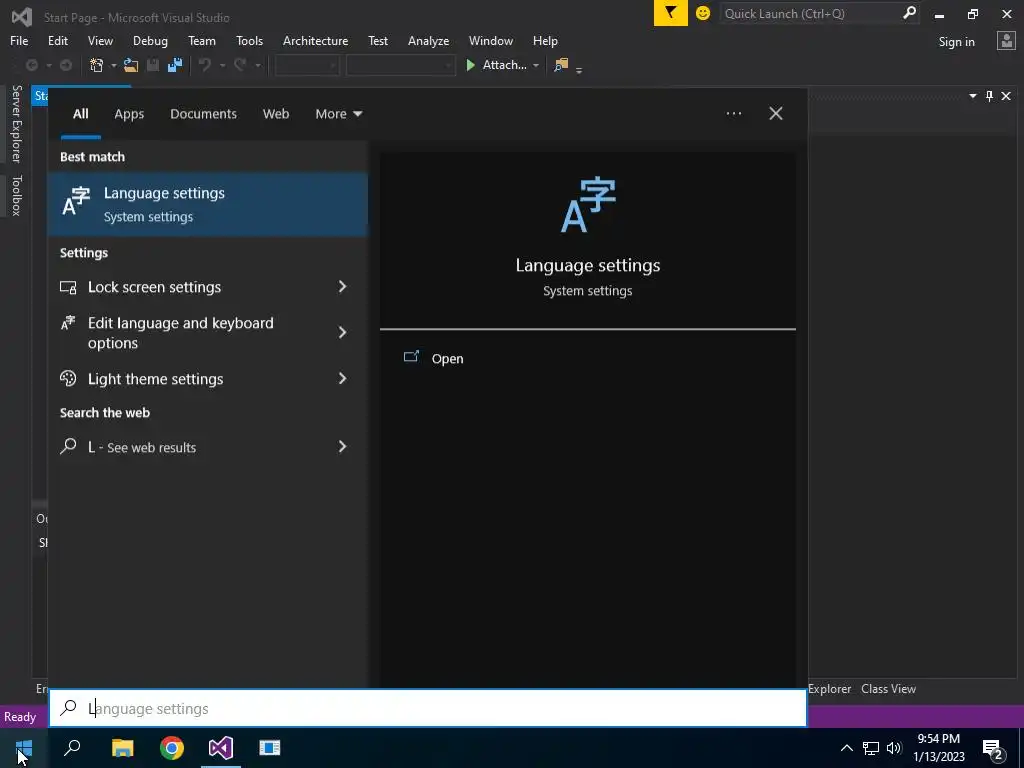Open the Analyze menu

click(428, 40)
